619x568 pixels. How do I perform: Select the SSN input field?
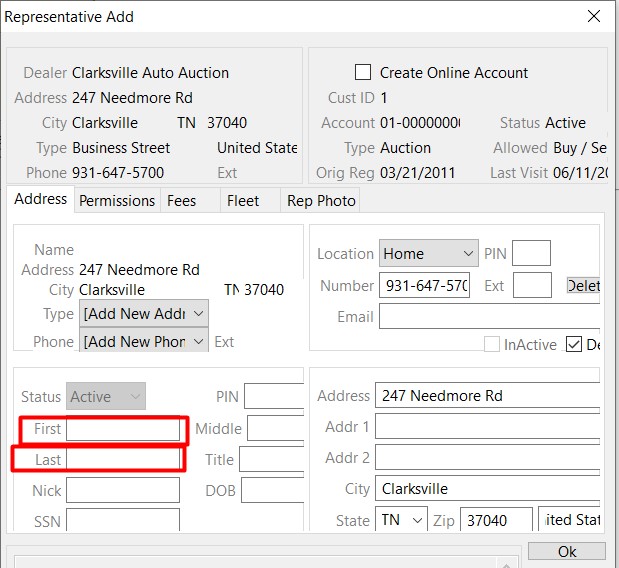123,521
